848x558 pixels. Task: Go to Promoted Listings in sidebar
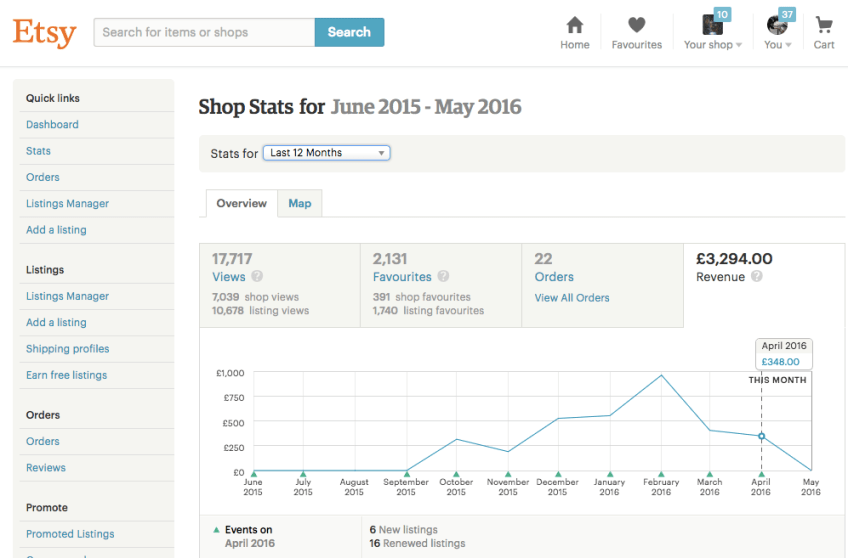click(x=70, y=534)
